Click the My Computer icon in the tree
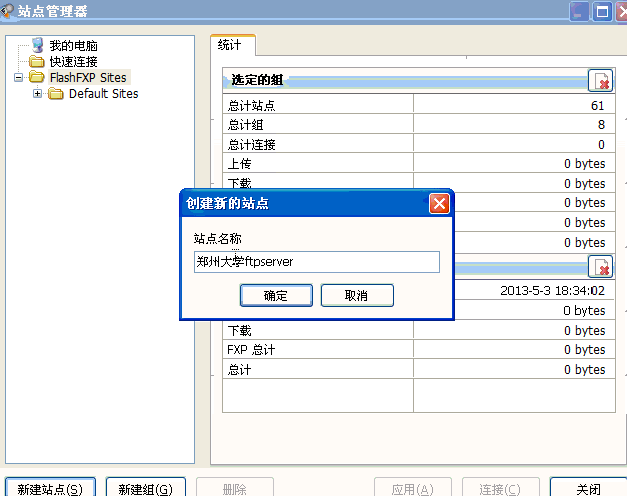The height and width of the screenshot is (496, 627). coord(38,45)
